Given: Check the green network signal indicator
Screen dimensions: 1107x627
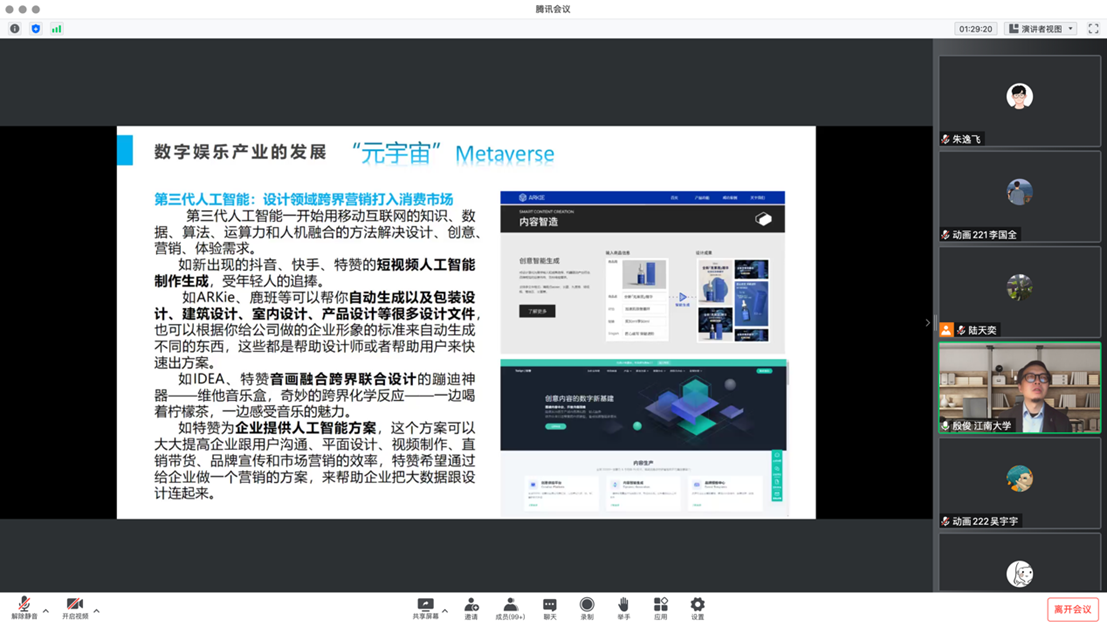Looking at the screenshot, I should pos(56,29).
